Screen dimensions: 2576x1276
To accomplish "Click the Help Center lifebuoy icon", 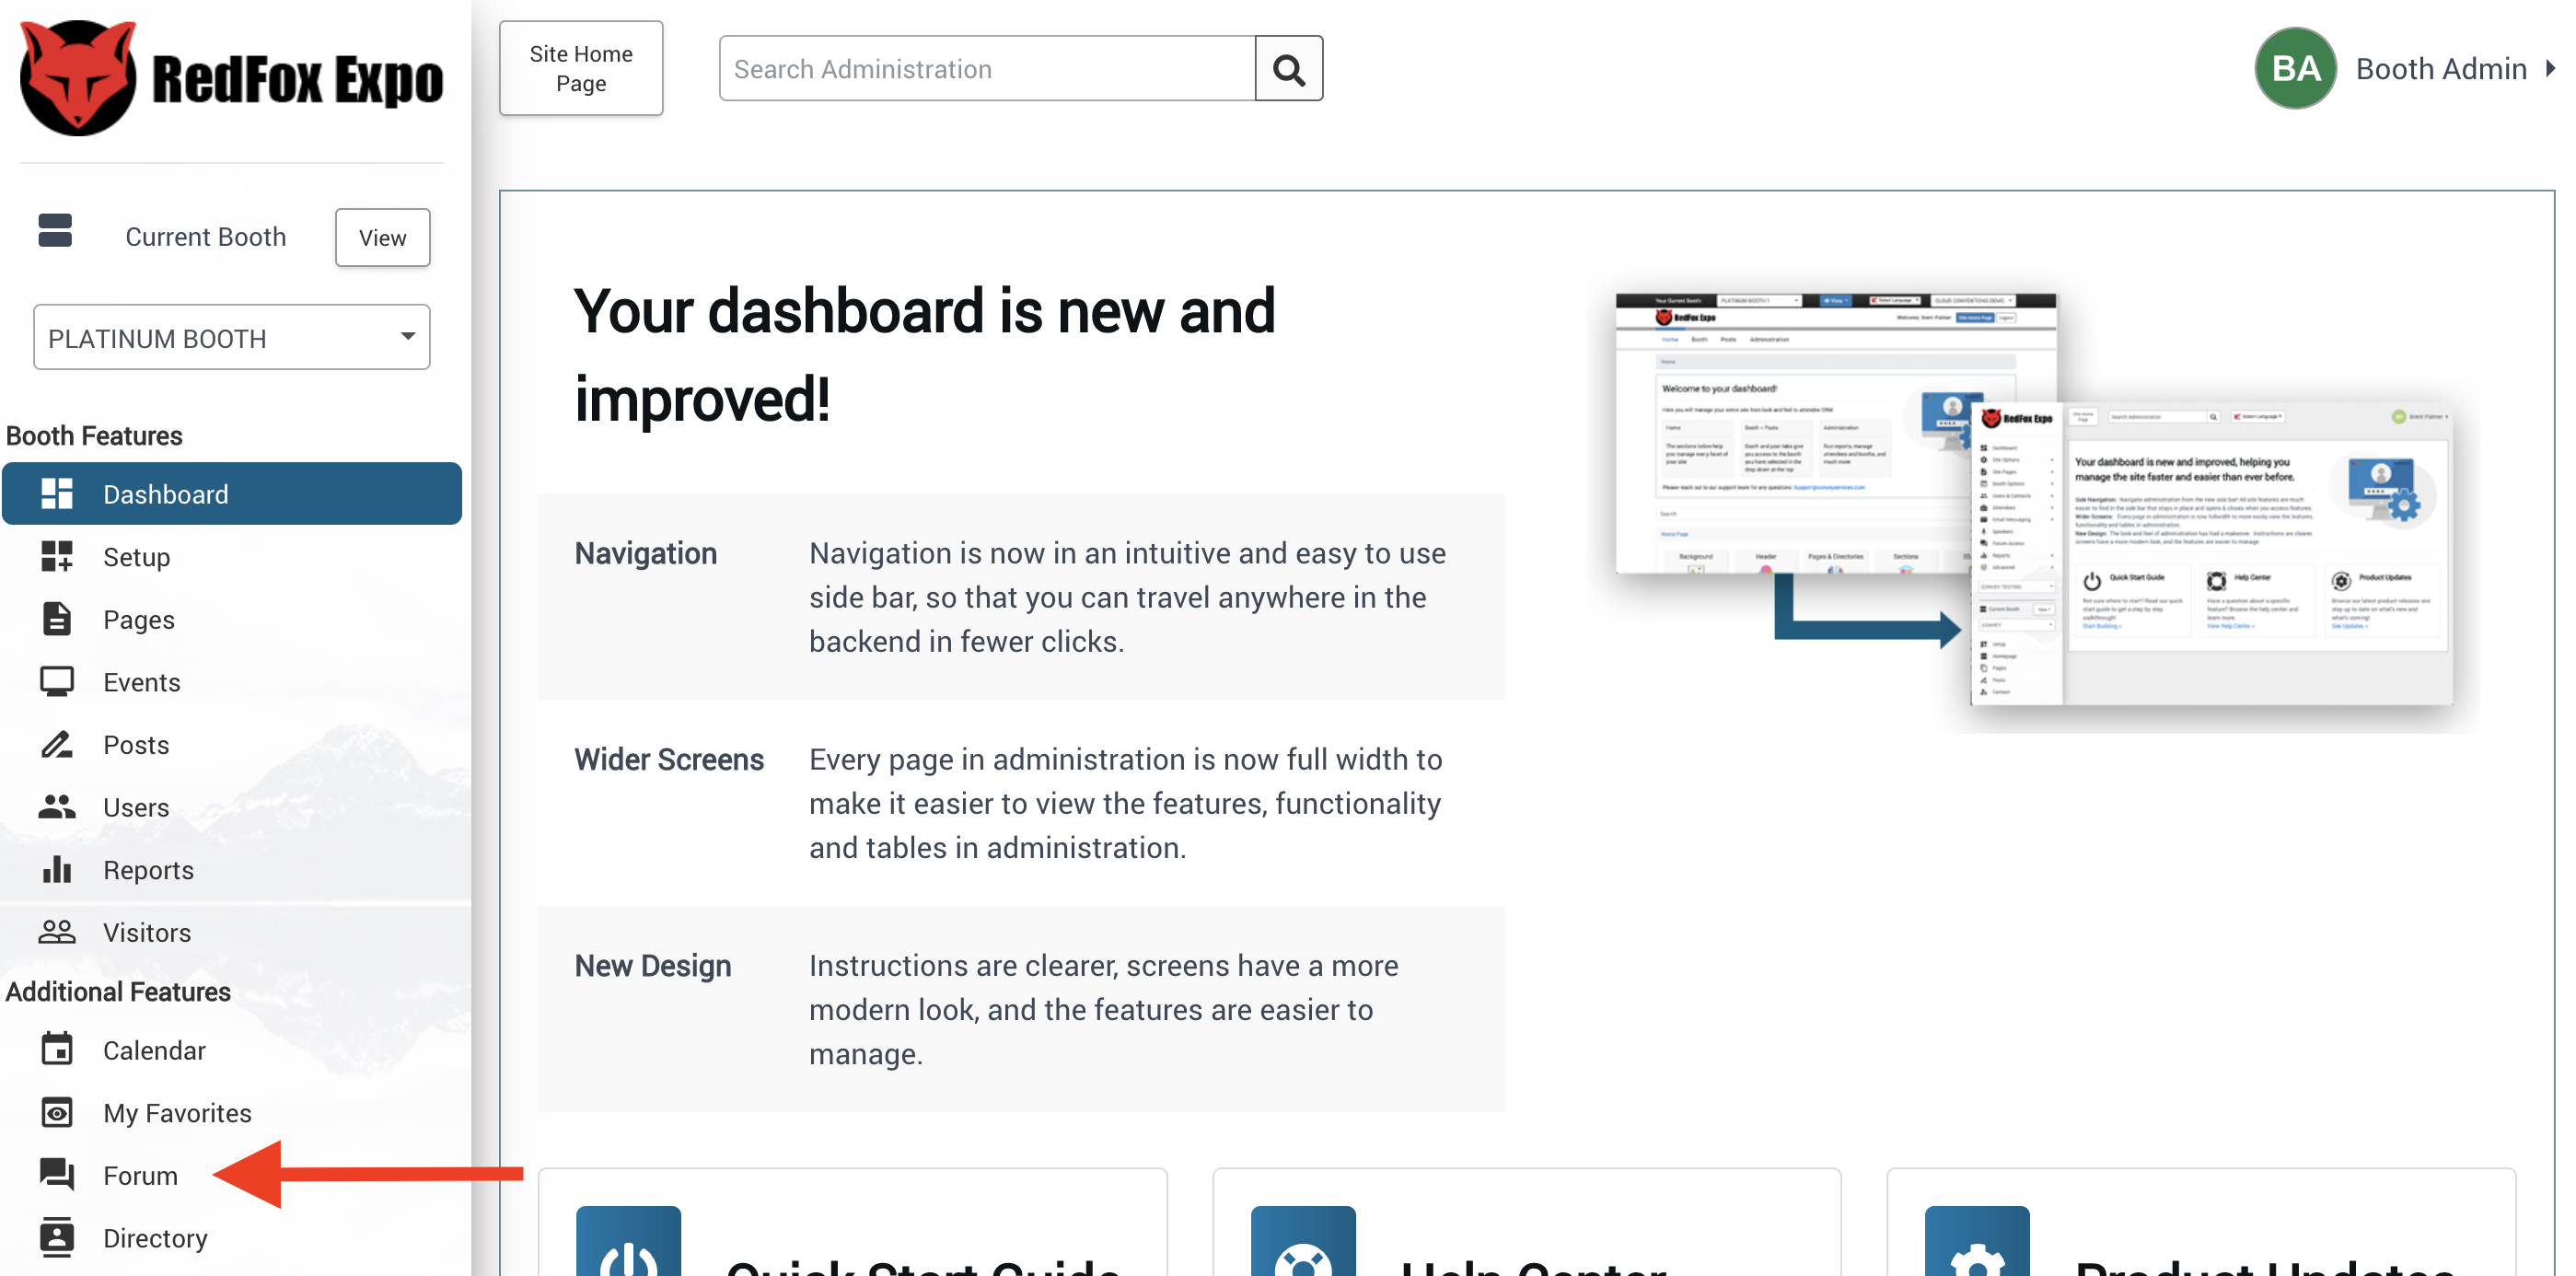I will tap(1303, 1241).
